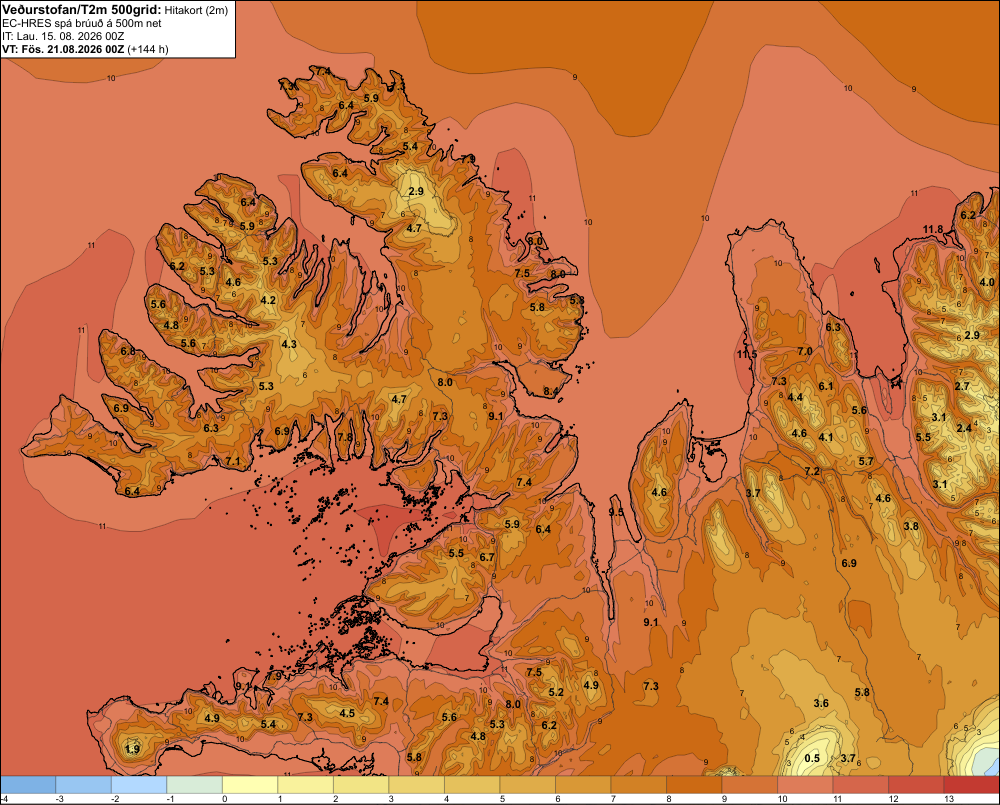Click the glacier temperature value '0.5'
The width and height of the screenshot is (1000, 805).
[x=812, y=758]
